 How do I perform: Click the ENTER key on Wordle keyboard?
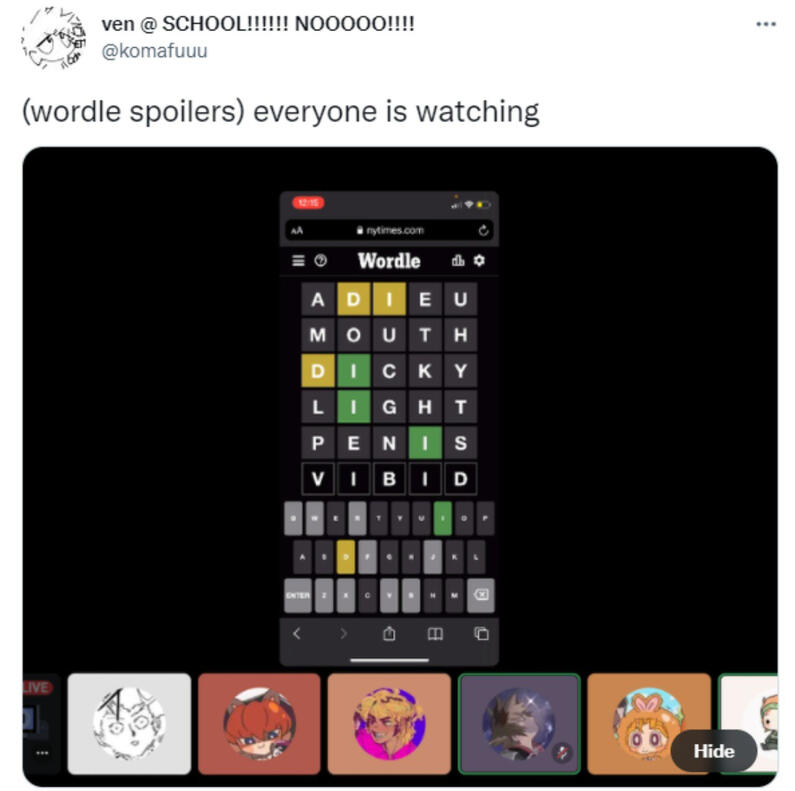[x=298, y=595]
